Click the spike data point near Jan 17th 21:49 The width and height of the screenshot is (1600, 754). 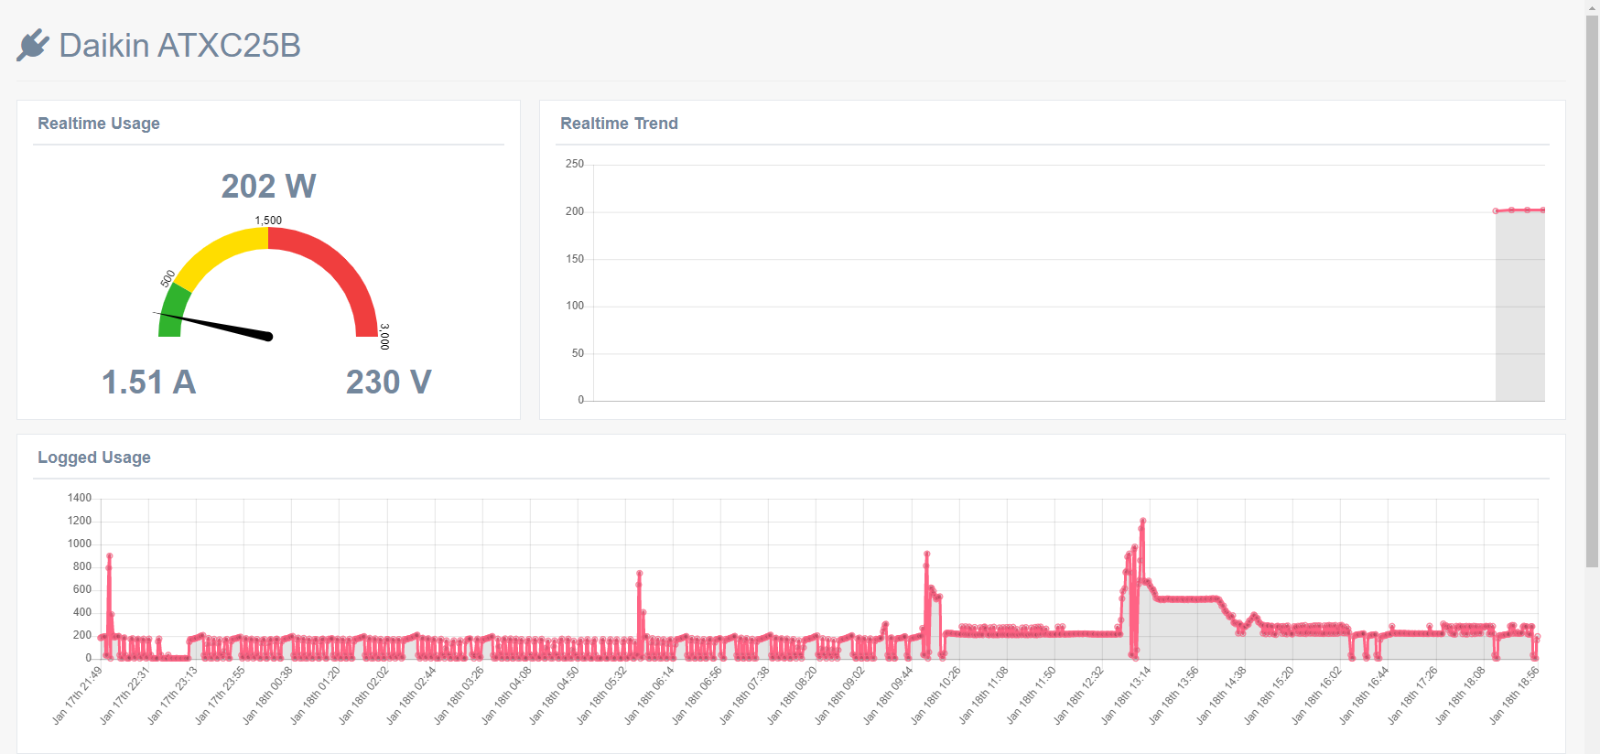click(x=109, y=556)
